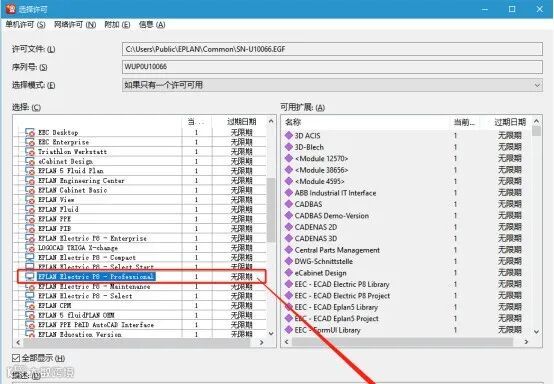This screenshot has height=384, width=554.
Task: Toggle the 全部显示 checkbox
Action: click(x=16, y=358)
